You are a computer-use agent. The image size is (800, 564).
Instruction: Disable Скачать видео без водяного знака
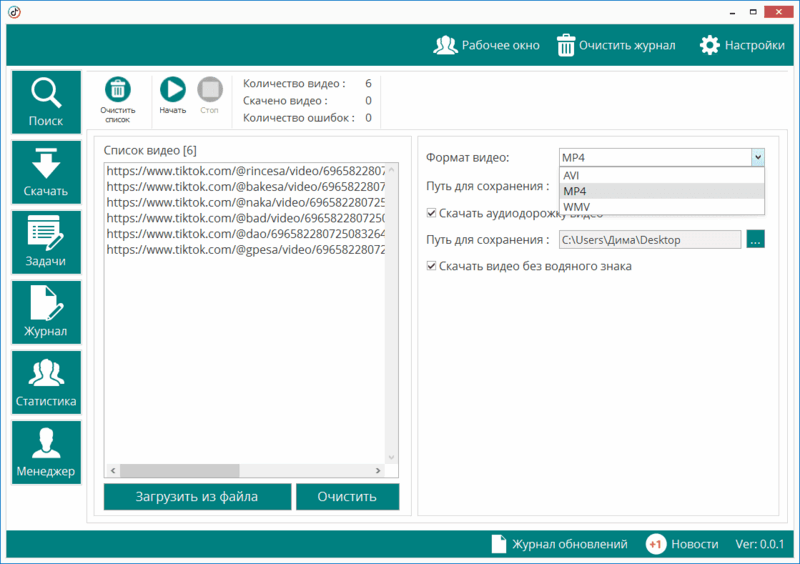[x=432, y=266]
